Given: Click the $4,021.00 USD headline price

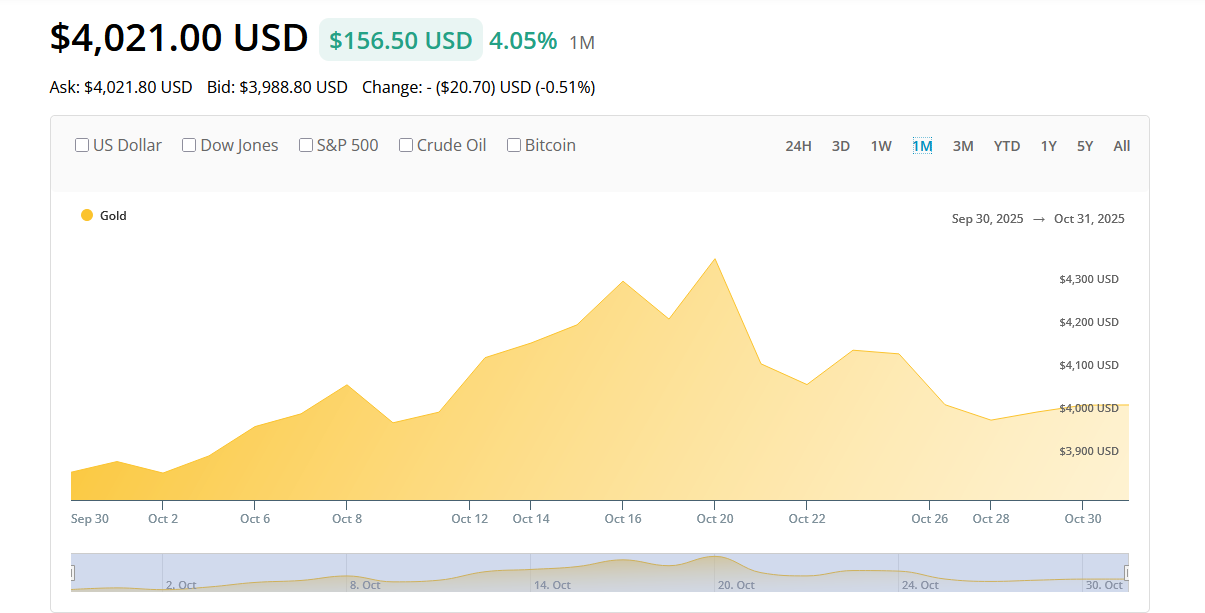Looking at the screenshot, I should coord(179,38).
